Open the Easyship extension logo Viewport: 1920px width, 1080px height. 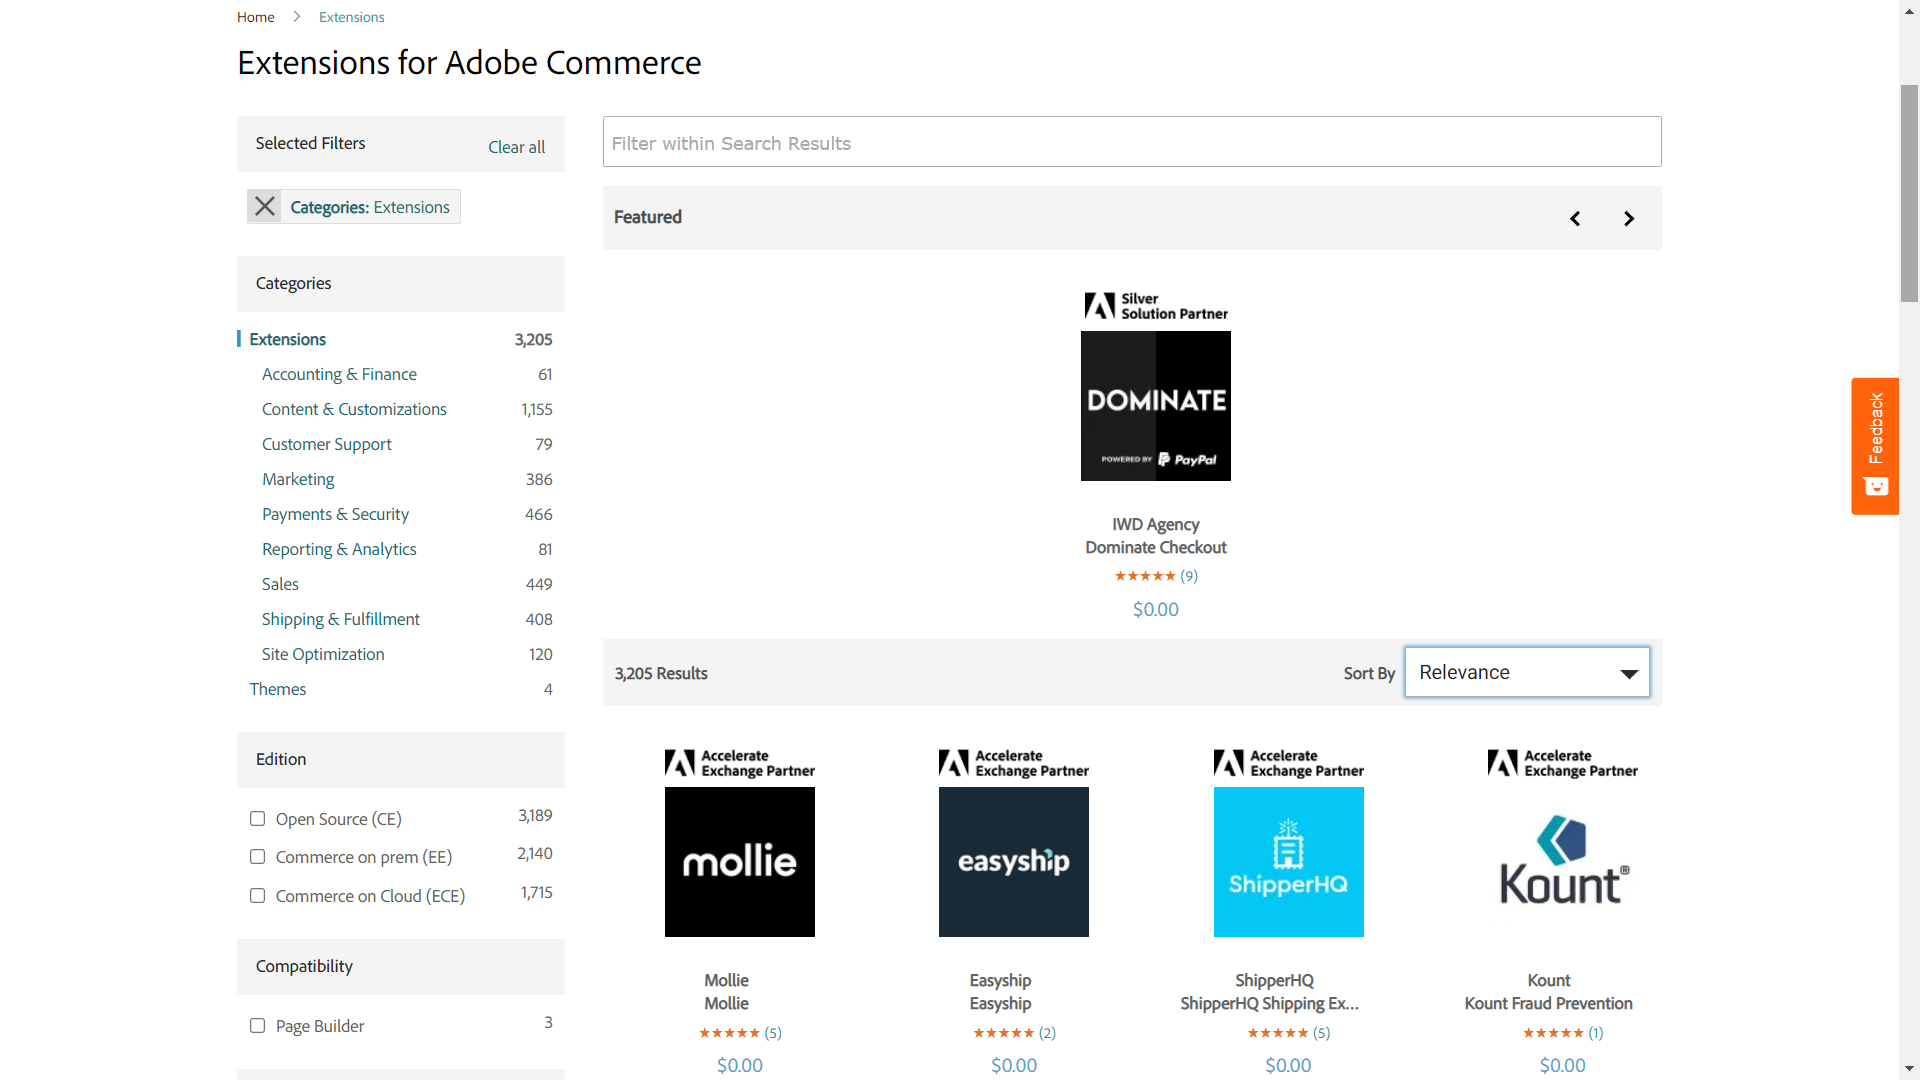pos(1014,862)
